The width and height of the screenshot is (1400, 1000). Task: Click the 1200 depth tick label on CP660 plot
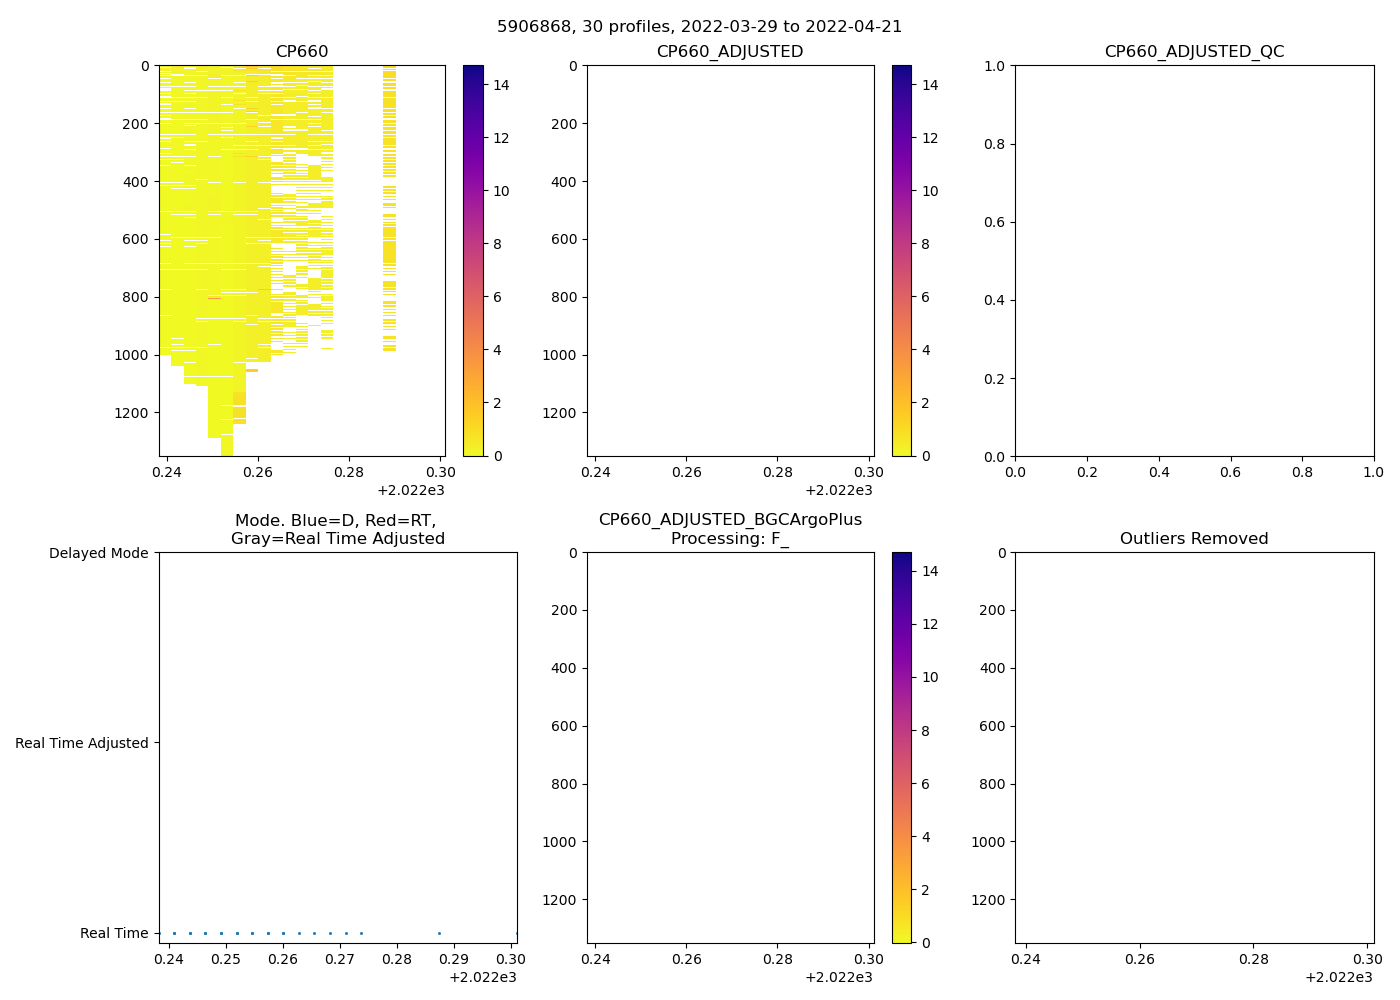tap(131, 413)
